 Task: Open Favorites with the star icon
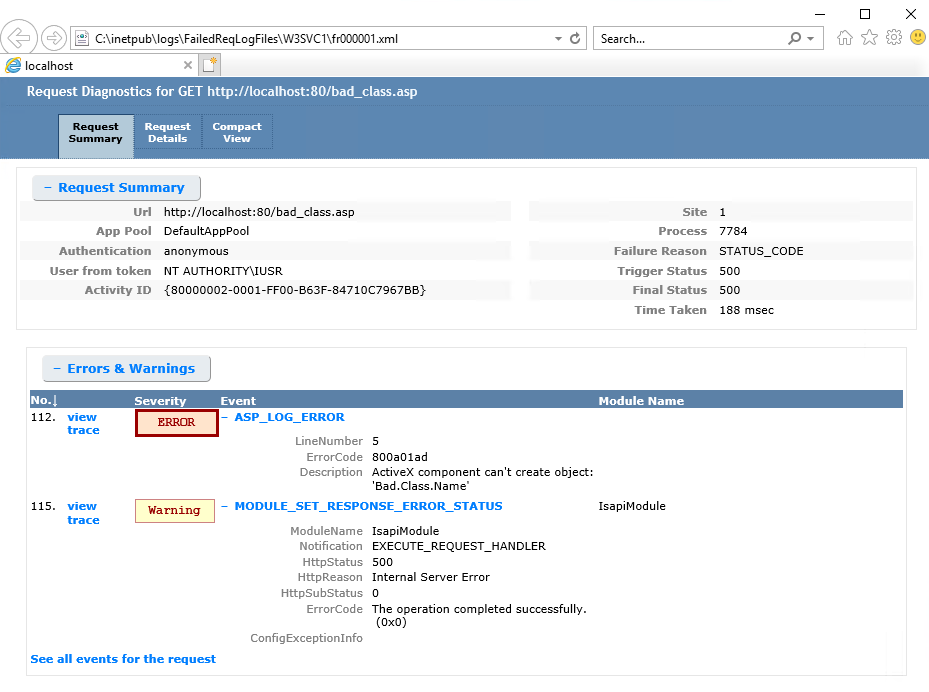pyautogui.click(x=869, y=38)
